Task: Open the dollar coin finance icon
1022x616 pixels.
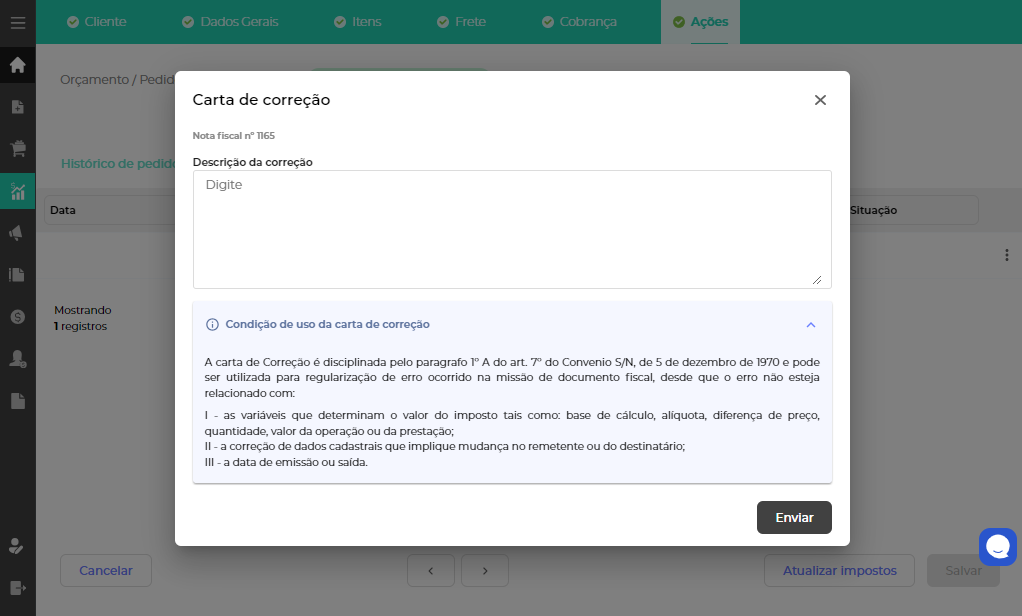Action: click(17, 316)
